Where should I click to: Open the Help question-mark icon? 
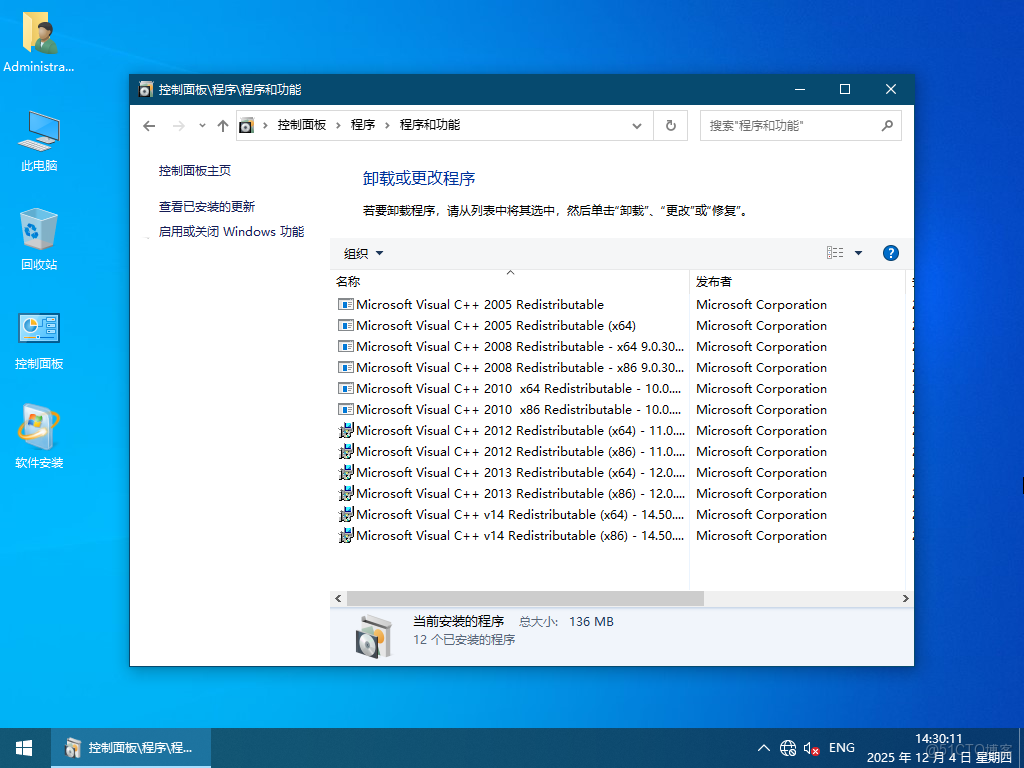890,252
